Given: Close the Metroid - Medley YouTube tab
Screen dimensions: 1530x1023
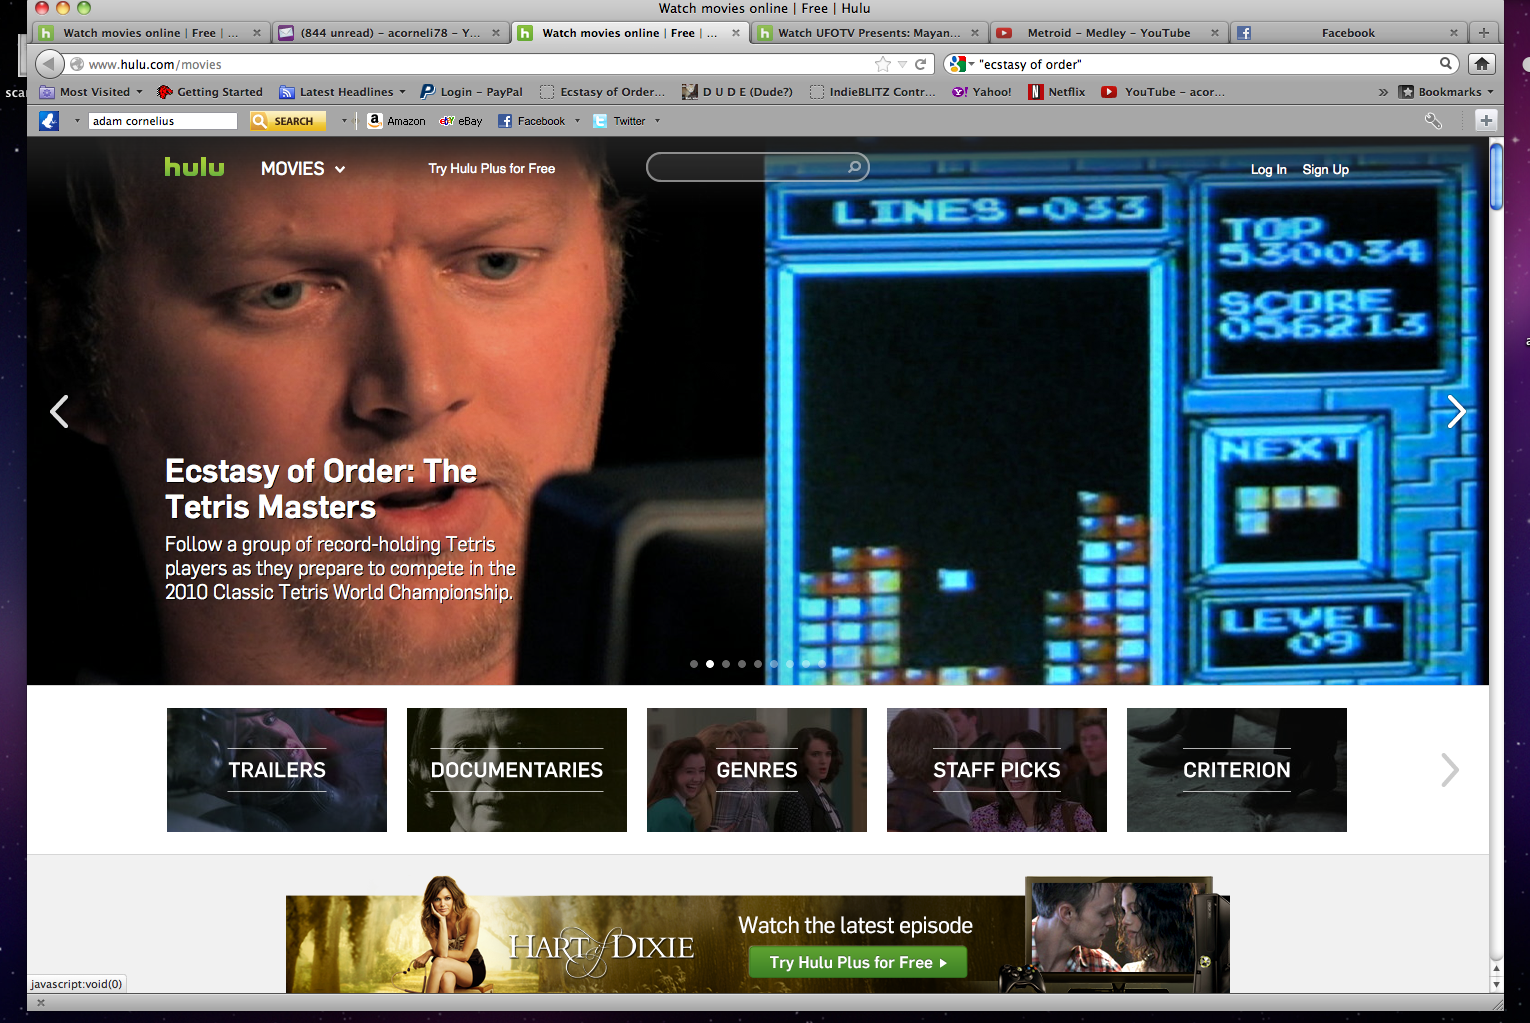Looking at the screenshot, I should point(1215,33).
